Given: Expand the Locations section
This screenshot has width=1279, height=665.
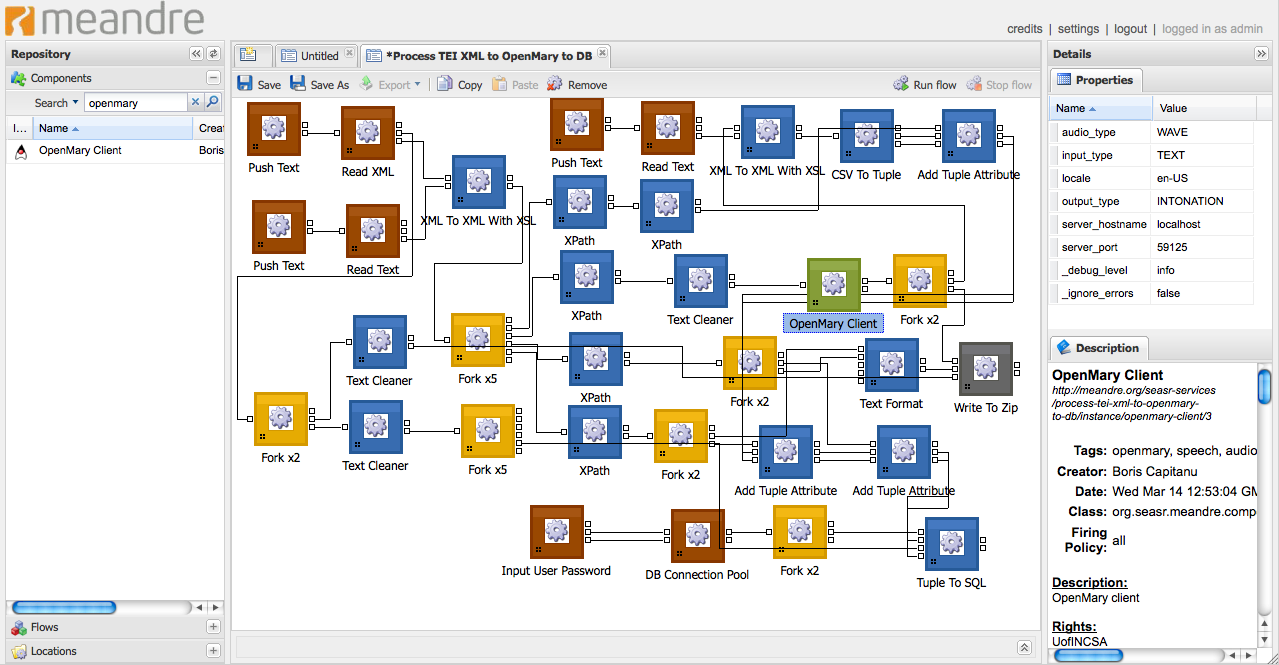Looking at the screenshot, I should (x=213, y=651).
